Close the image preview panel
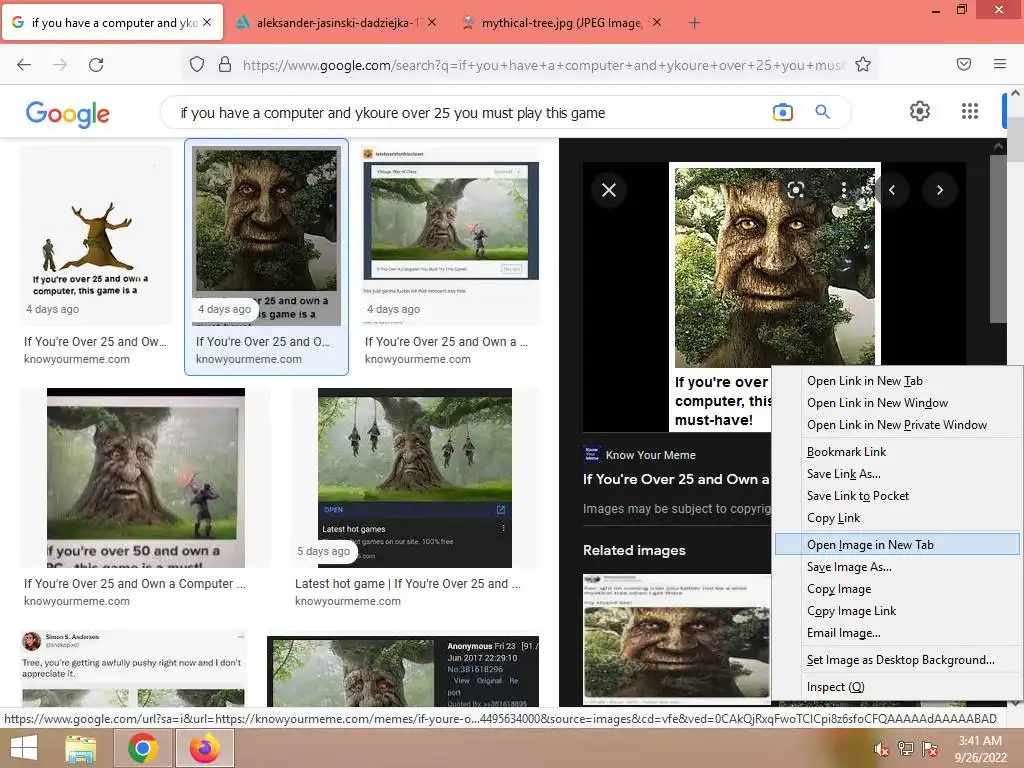Viewport: 1024px width, 768px height. [609, 190]
